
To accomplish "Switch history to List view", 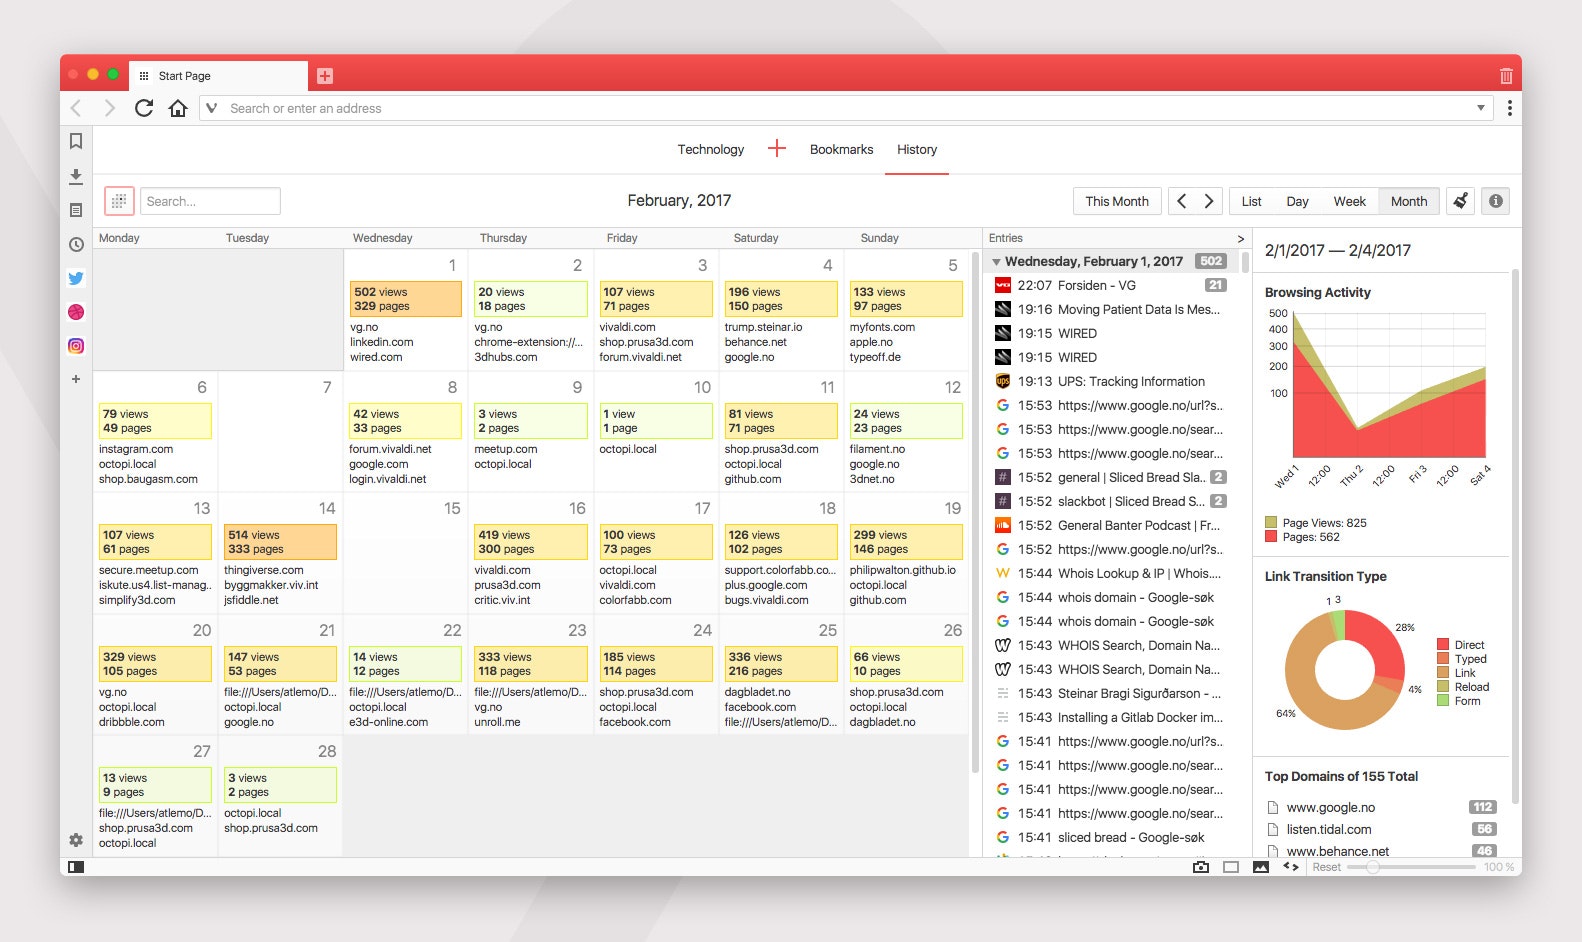I will point(1252,201).
